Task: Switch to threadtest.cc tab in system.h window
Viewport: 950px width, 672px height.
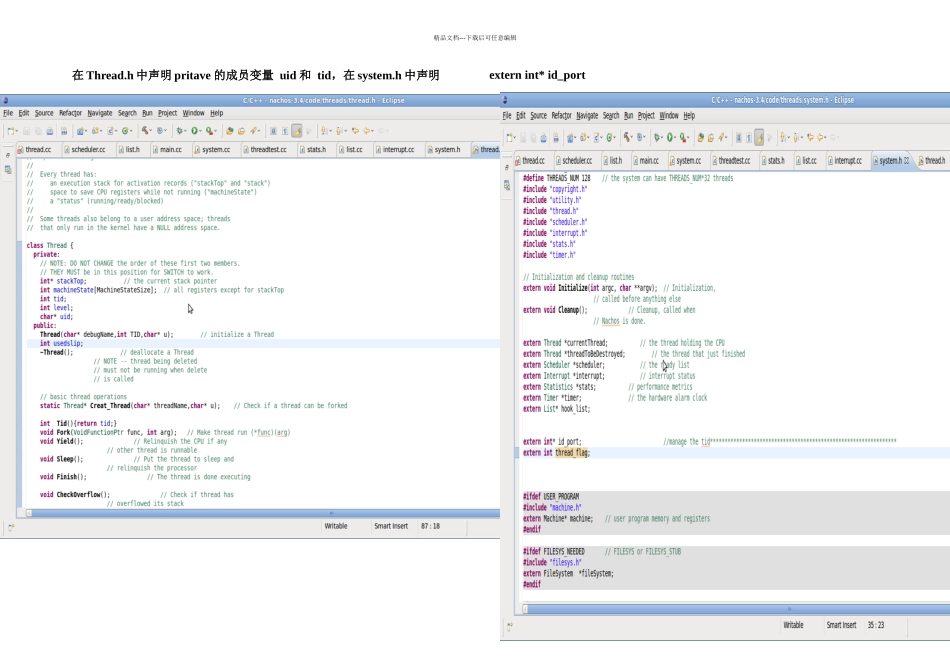Action: (733, 160)
